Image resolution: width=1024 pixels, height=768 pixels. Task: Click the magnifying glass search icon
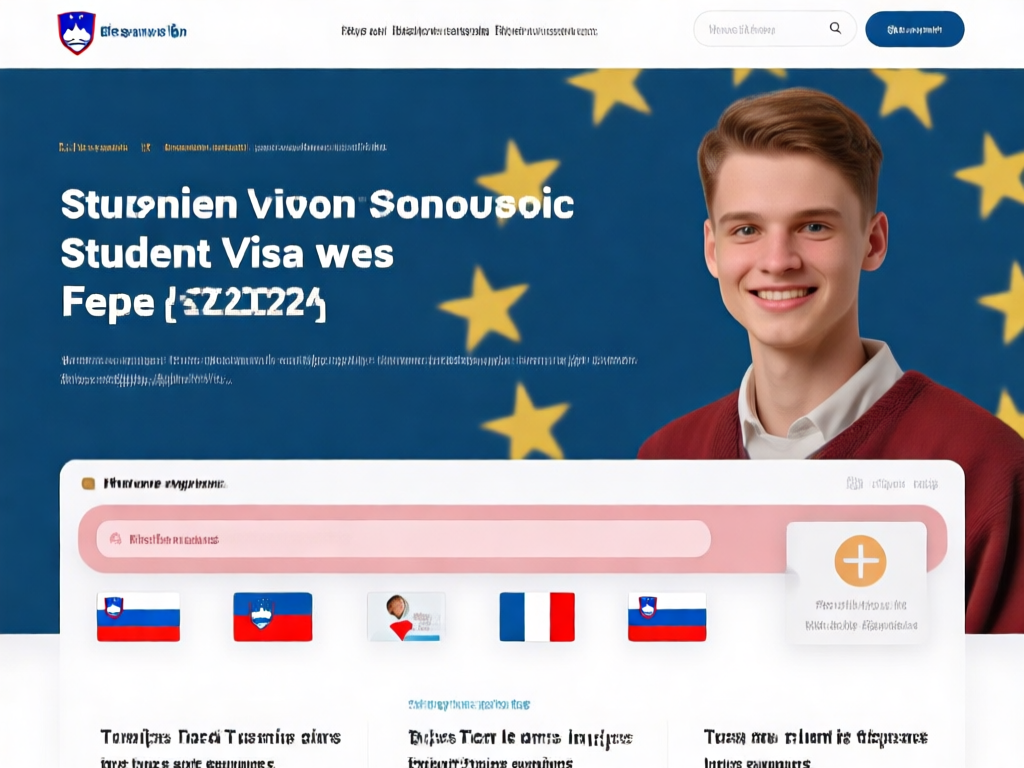click(x=835, y=28)
